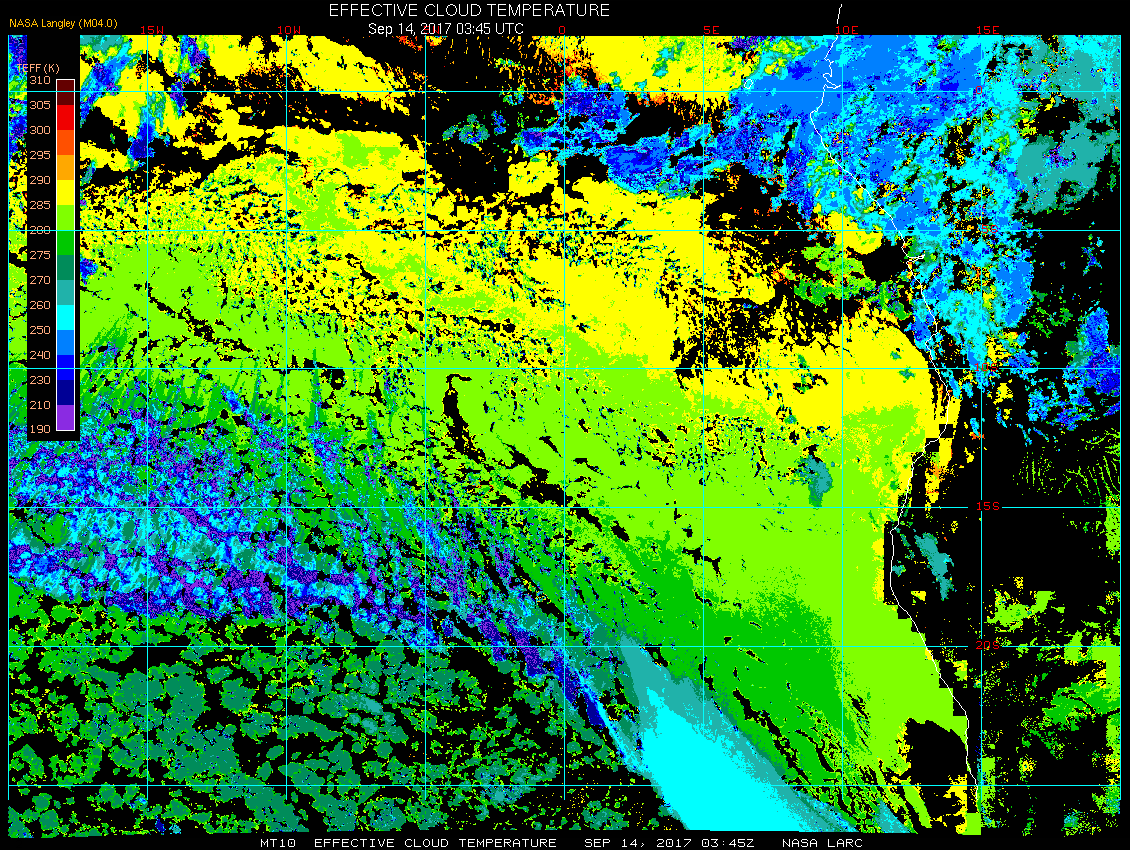The image size is (1130, 850).
Task: Click the '230' legend value
Action: (40, 380)
